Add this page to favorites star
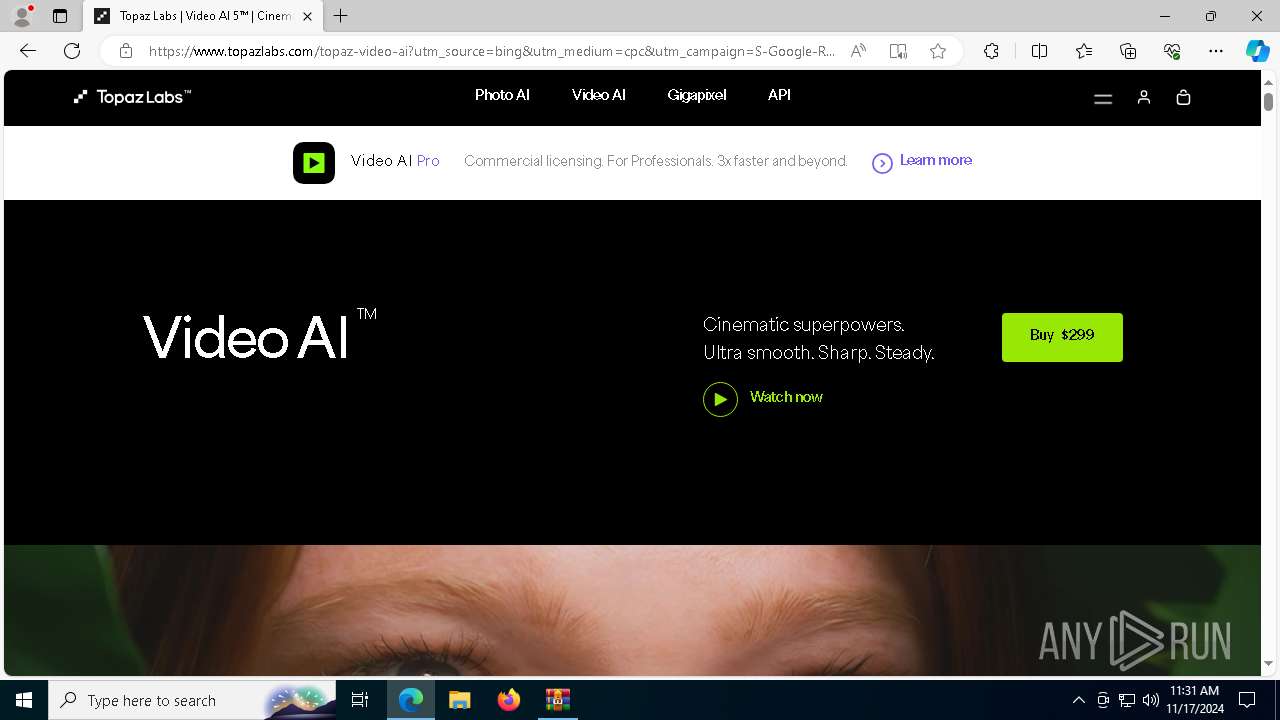1280x720 pixels. click(x=938, y=51)
